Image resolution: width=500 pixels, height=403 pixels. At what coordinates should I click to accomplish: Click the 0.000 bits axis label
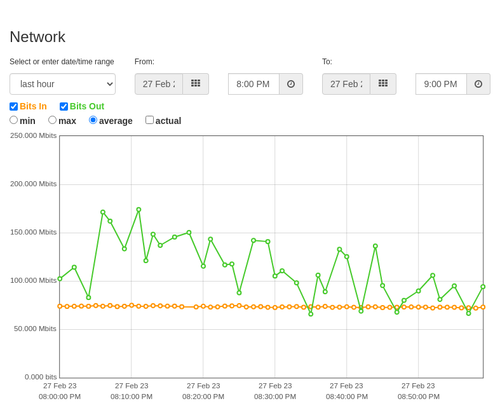41,377
